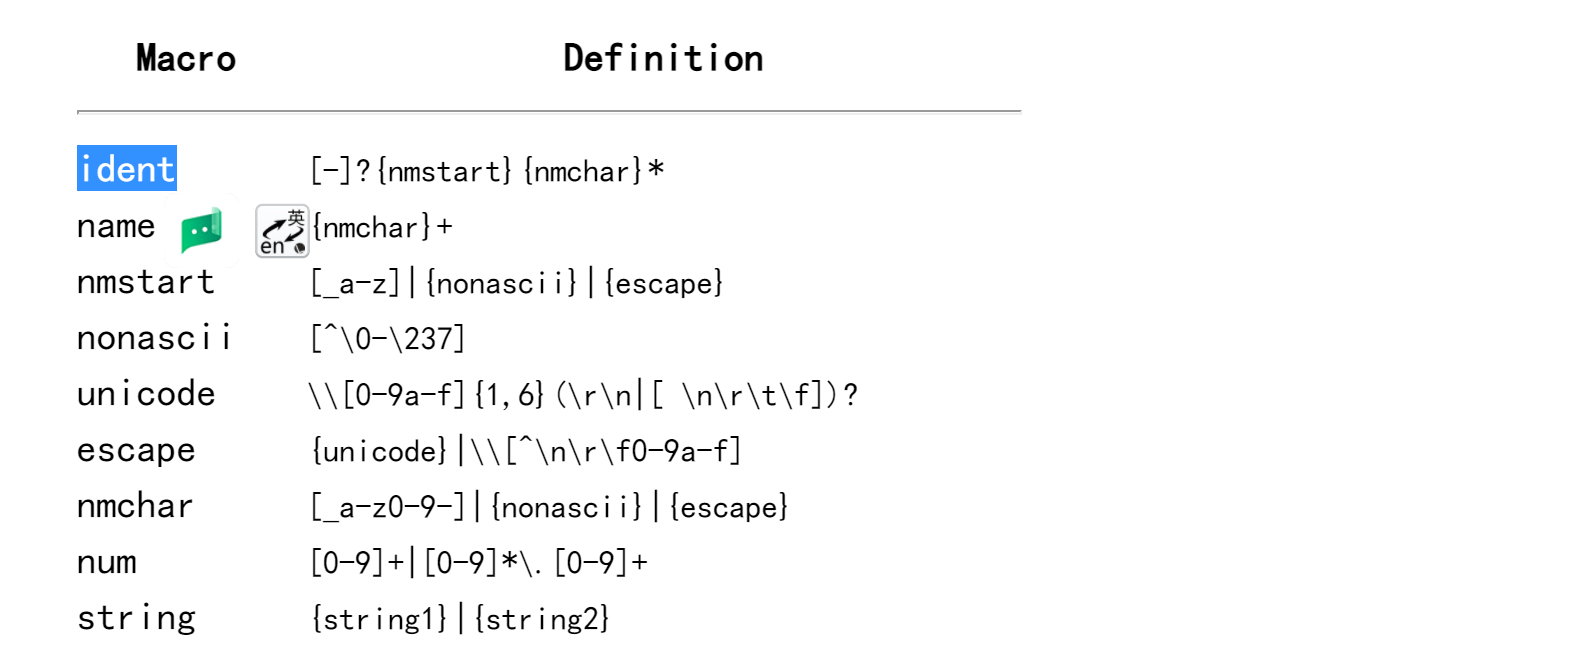Click the num regex definition
This screenshot has width=1578, height=646.
(x=479, y=563)
